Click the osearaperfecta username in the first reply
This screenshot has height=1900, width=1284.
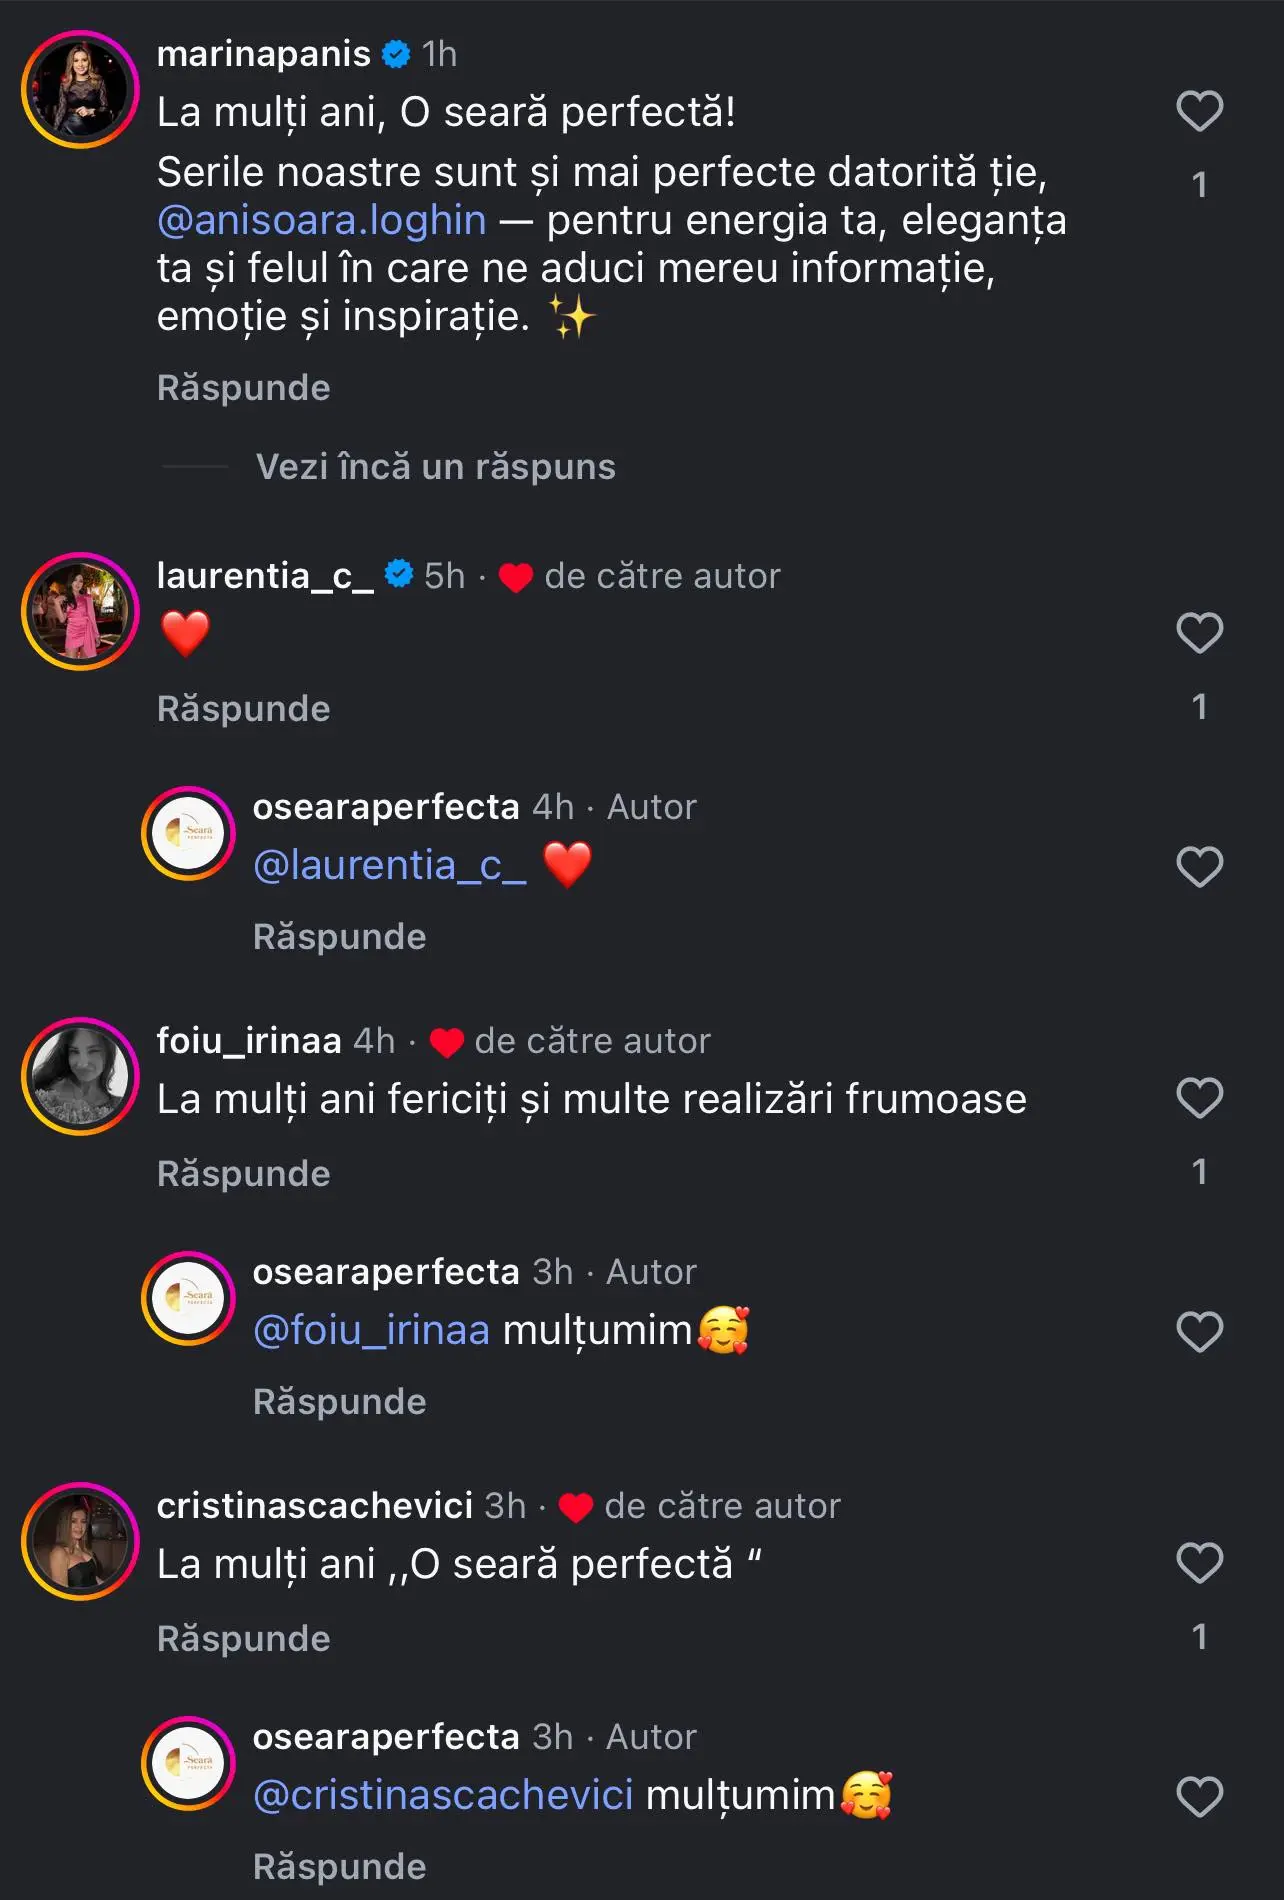(x=384, y=806)
